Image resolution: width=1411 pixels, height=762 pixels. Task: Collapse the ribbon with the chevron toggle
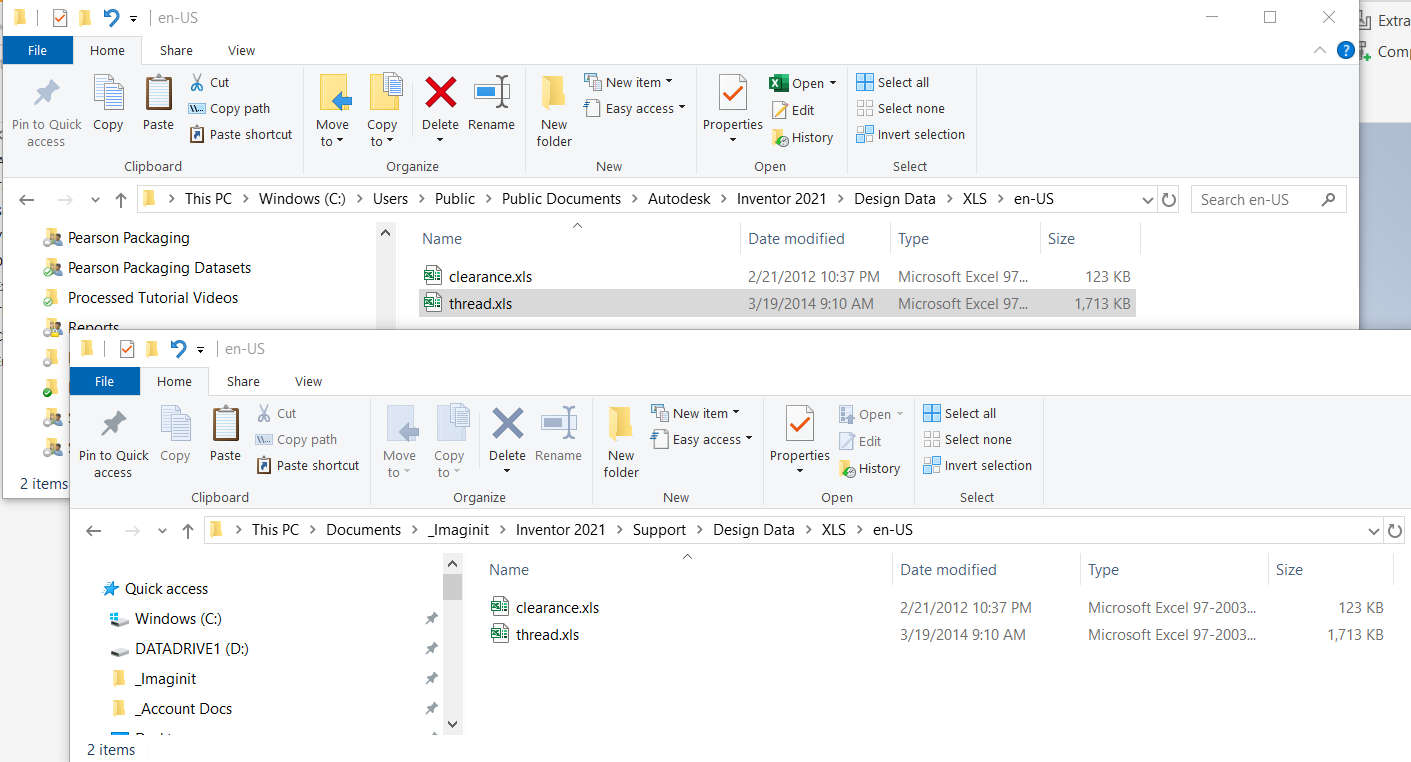pyautogui.click(x=1319, y=50)
